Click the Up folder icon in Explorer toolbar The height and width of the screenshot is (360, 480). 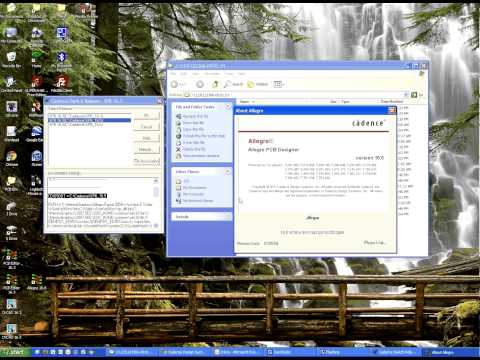tap(215, 84)
